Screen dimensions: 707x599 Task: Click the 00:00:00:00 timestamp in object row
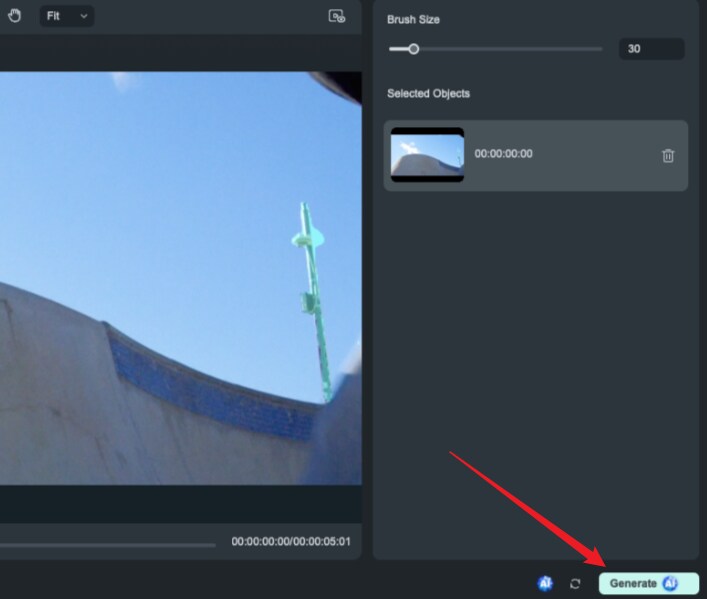[503, 153]
